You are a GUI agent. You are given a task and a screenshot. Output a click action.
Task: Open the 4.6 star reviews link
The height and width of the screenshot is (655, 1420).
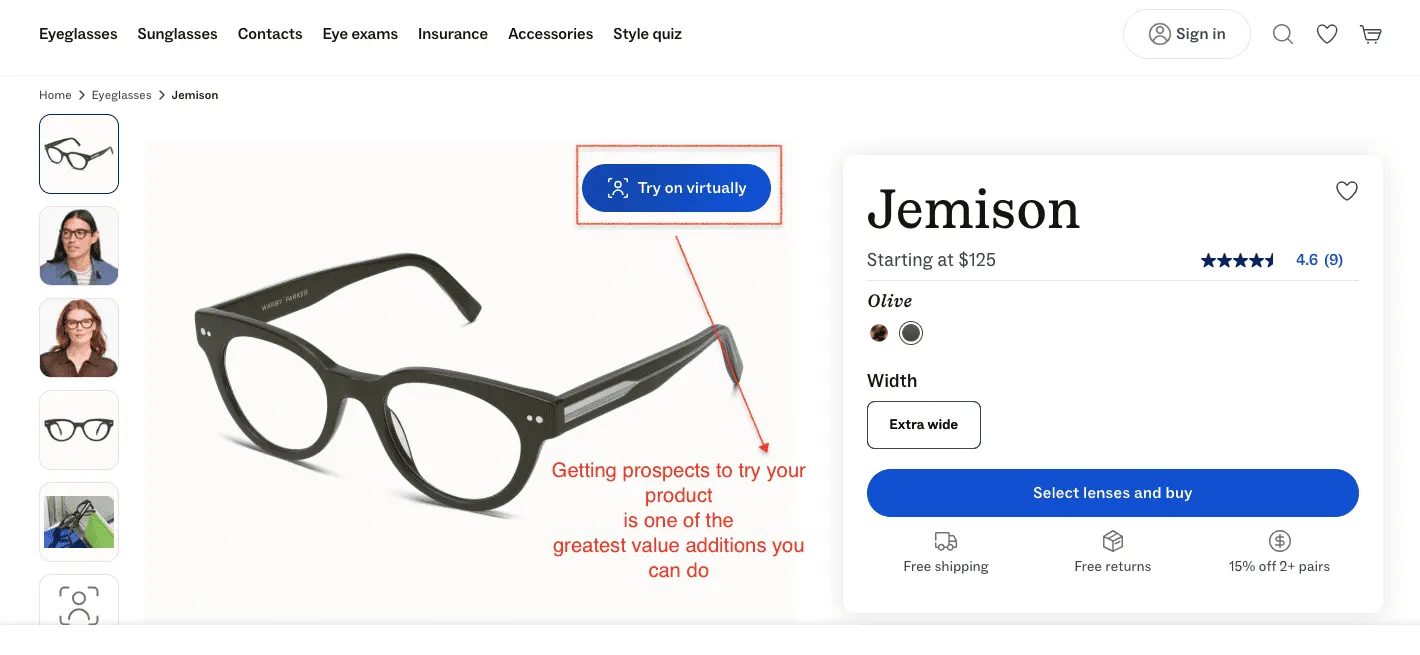pyautogui.click(x=1320, y=259)
